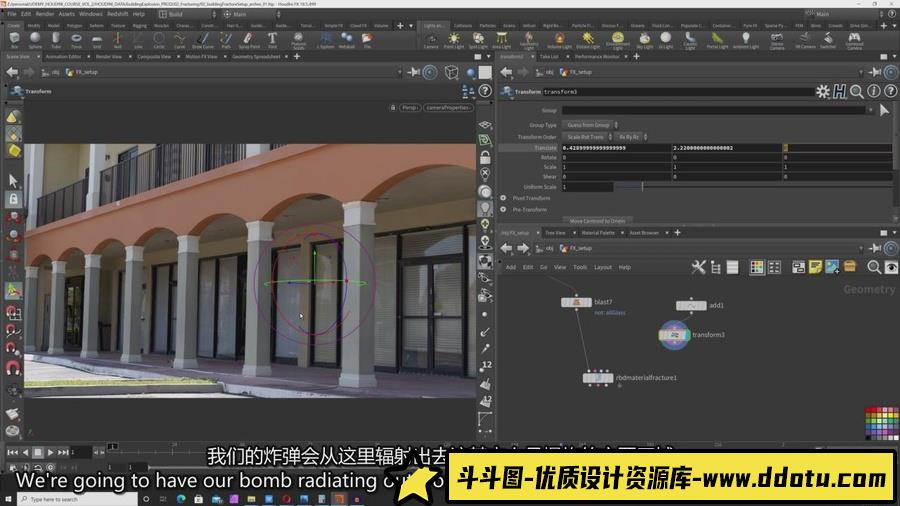The height and width of the screenshot is (506, 900).
Task: Click the Translate X value field
Action: coord(616,148)
